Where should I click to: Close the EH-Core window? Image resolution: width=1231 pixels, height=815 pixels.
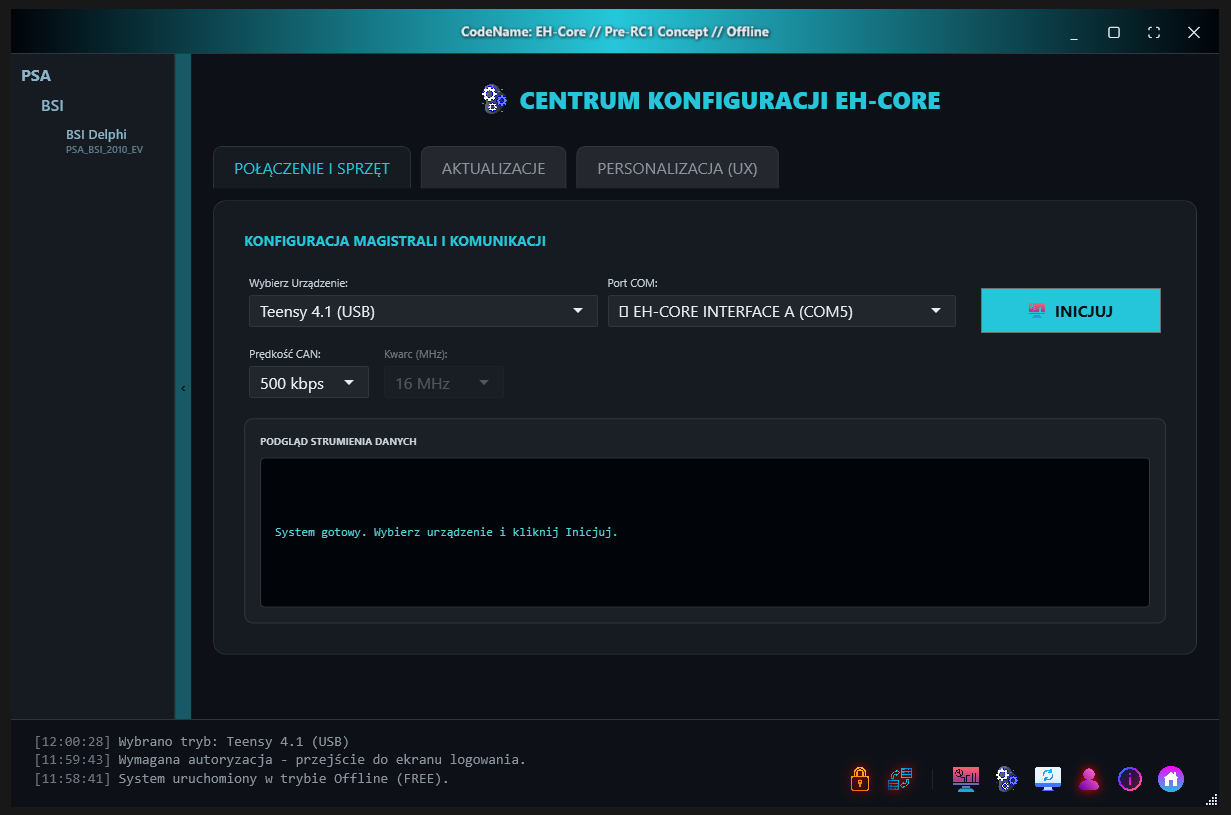1194,32
